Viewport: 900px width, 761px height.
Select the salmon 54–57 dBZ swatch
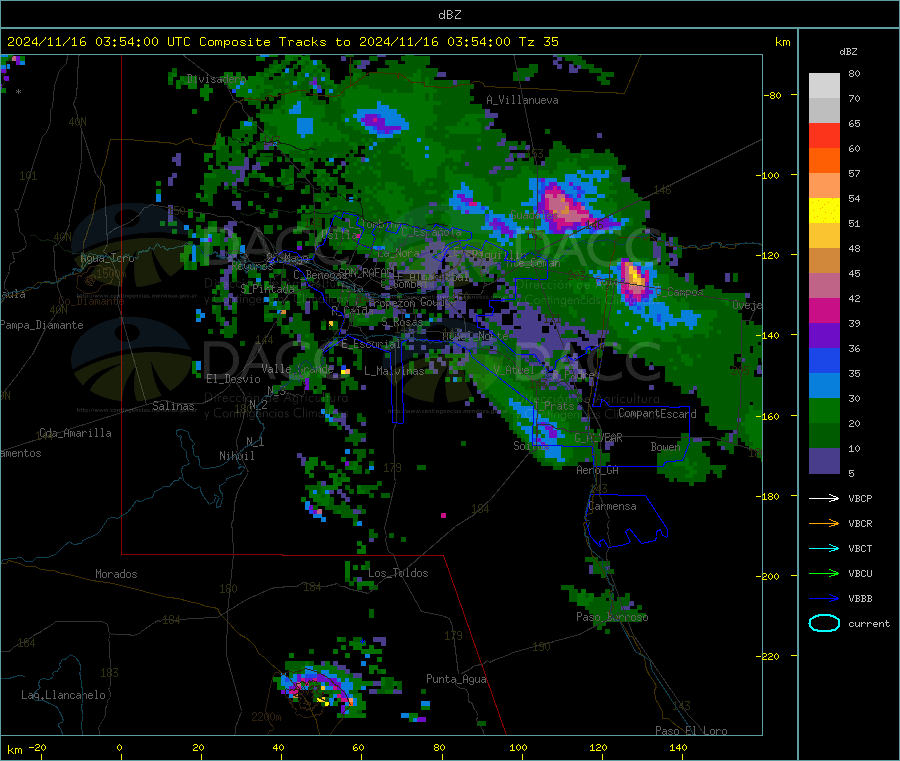pyautogui.click(x=824, y=185)
